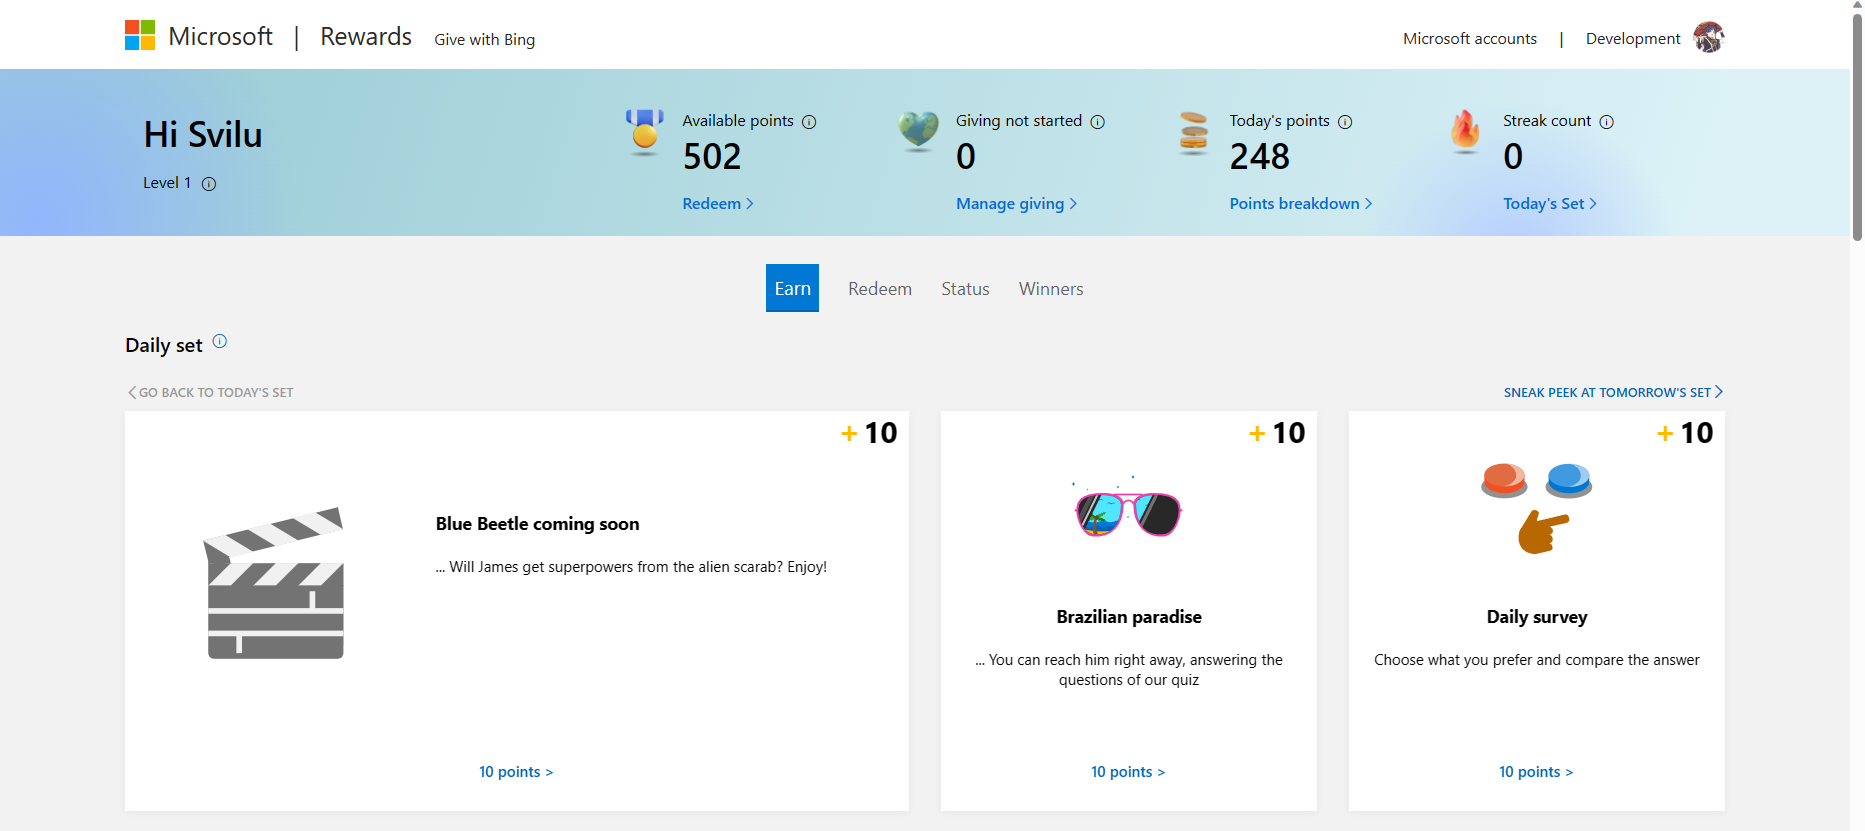Click the Daily set info icon
The image size is (1865, 831).
[220, 342]
